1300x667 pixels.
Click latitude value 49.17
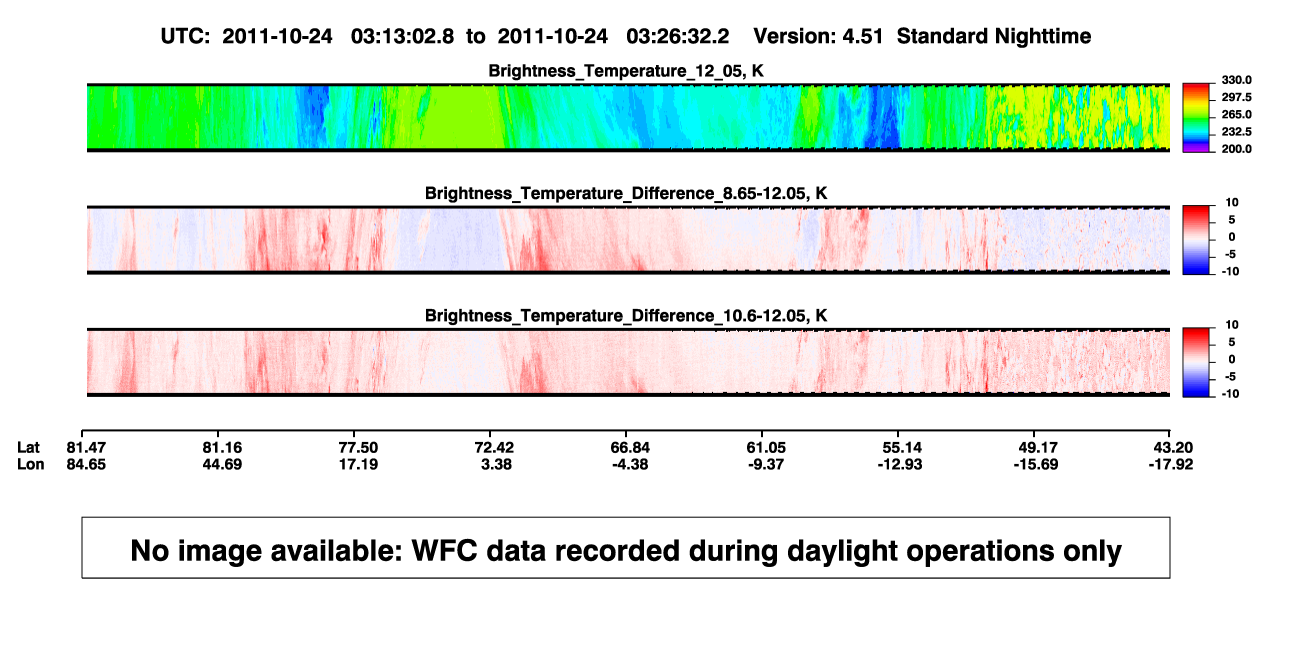point(1036,447)
